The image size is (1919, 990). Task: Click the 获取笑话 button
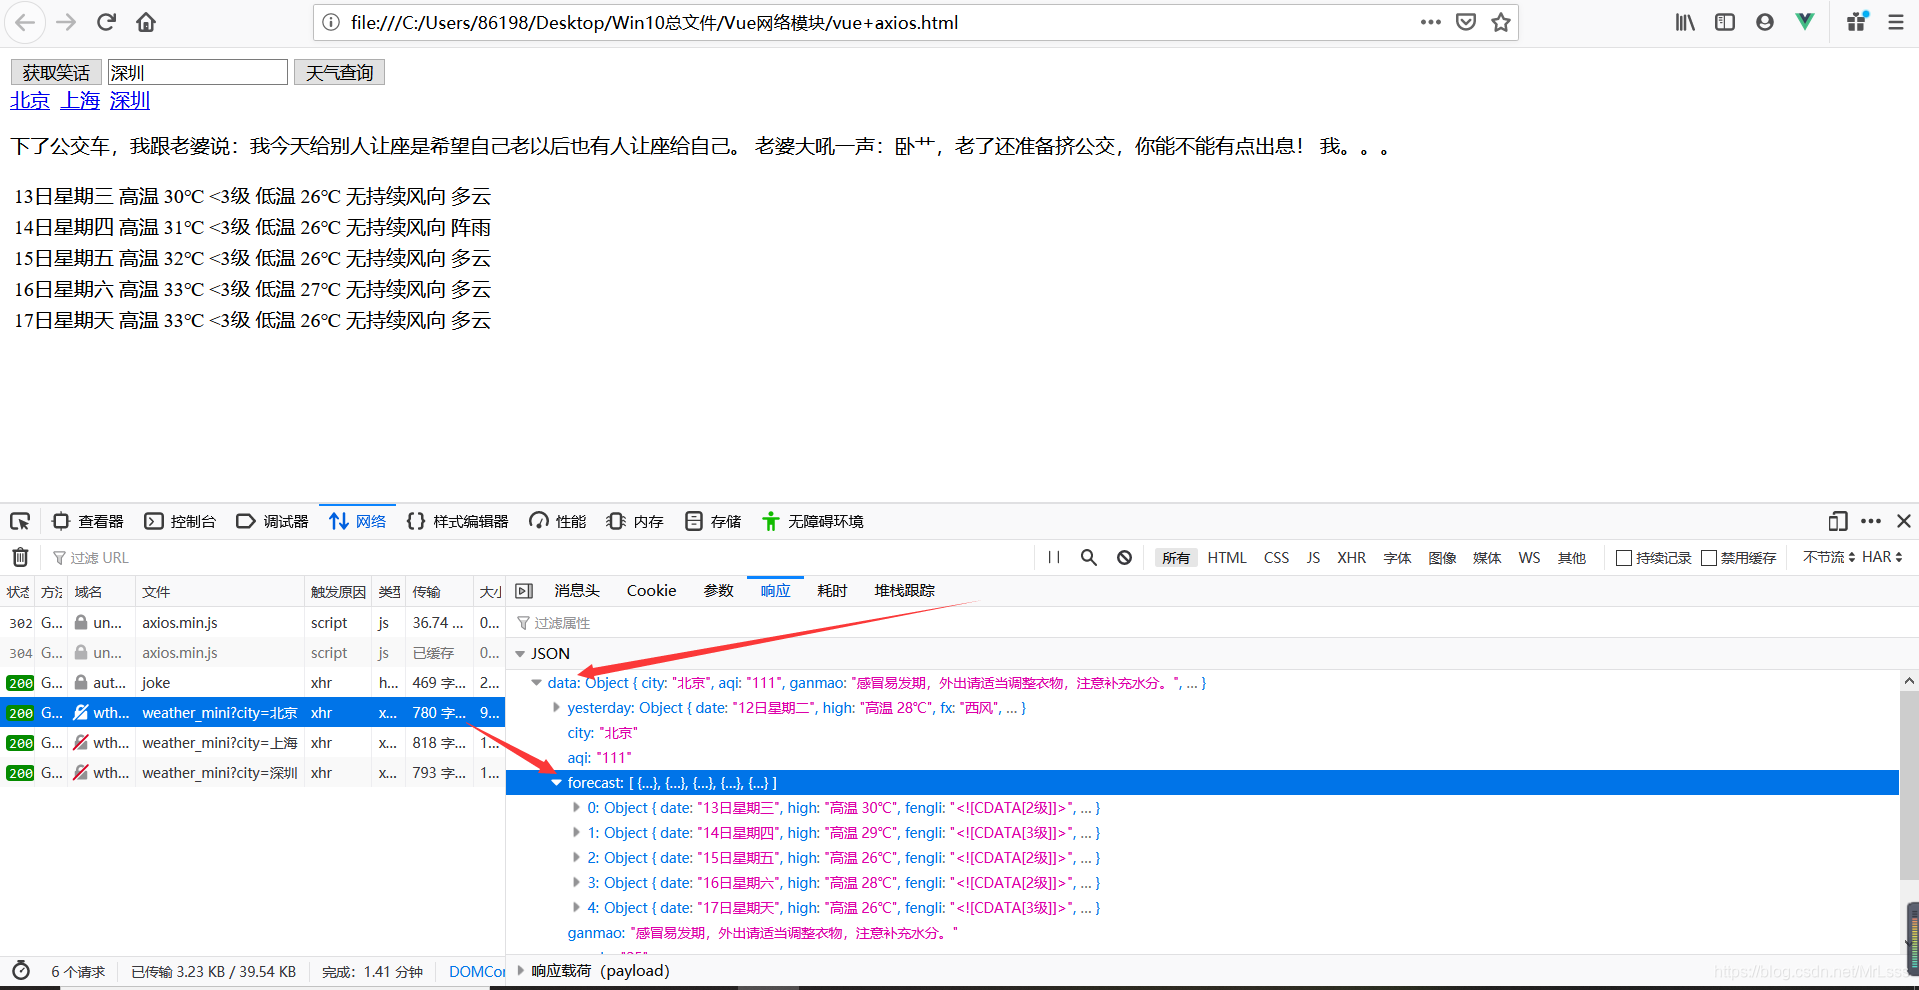pos(56,72)
